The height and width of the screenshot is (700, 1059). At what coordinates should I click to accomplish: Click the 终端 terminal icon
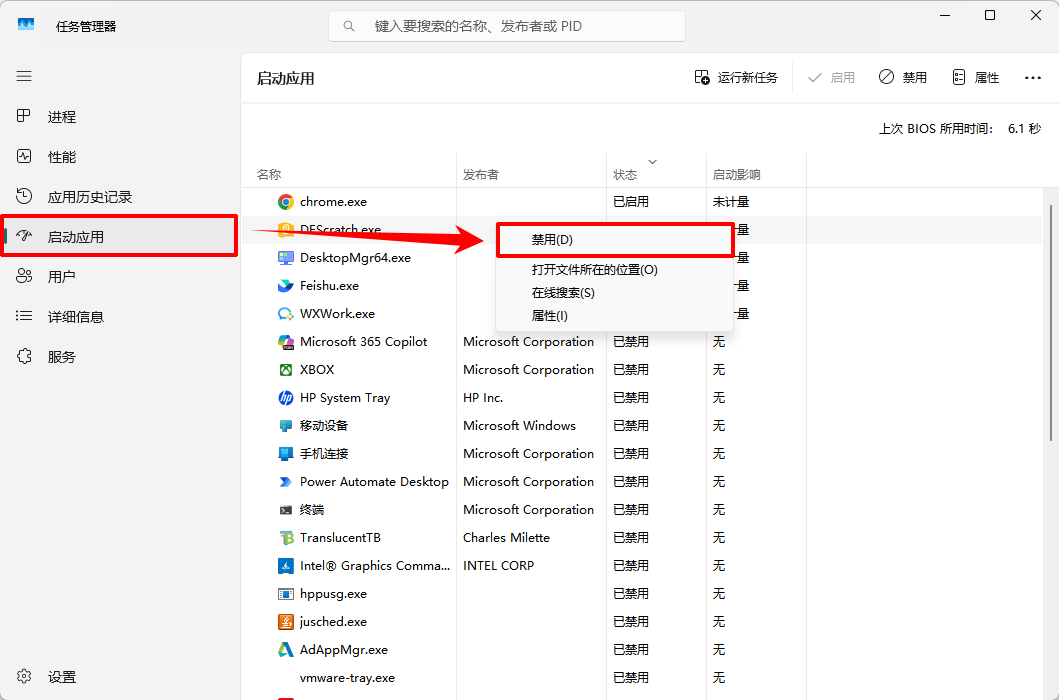pos(286,510)
